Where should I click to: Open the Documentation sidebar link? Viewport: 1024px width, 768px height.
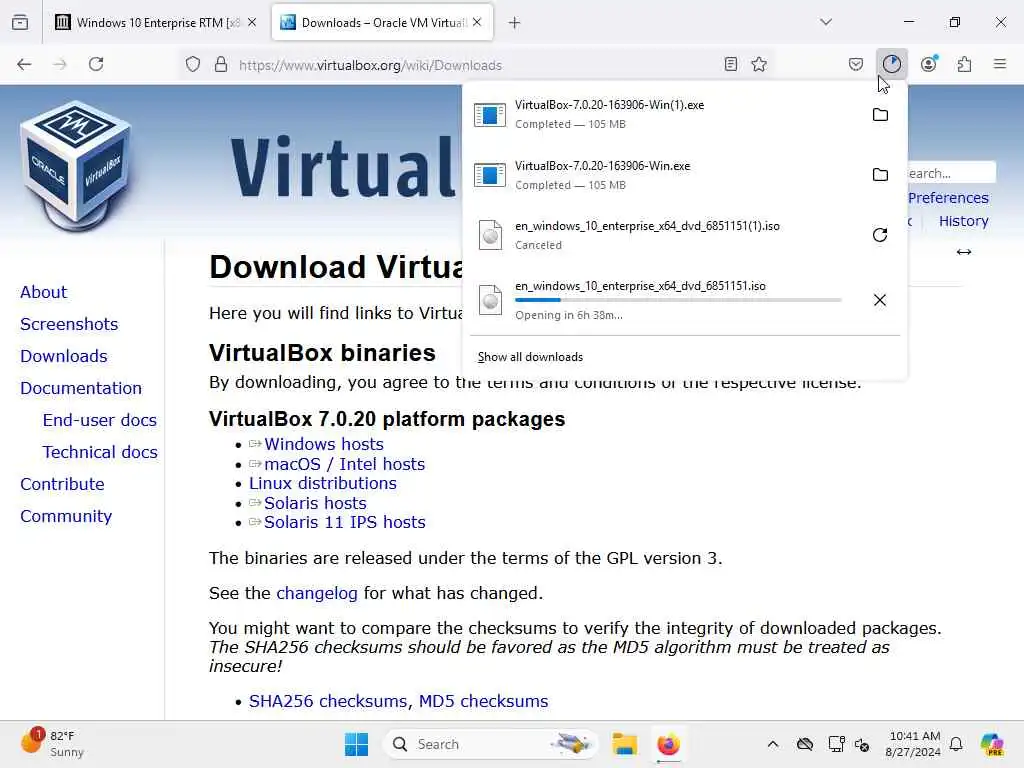pos(81,388)
